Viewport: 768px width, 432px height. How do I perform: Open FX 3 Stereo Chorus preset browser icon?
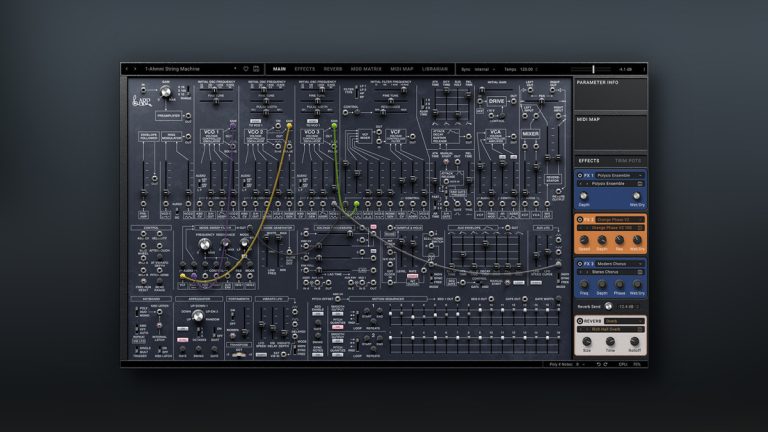coord(640,272)
